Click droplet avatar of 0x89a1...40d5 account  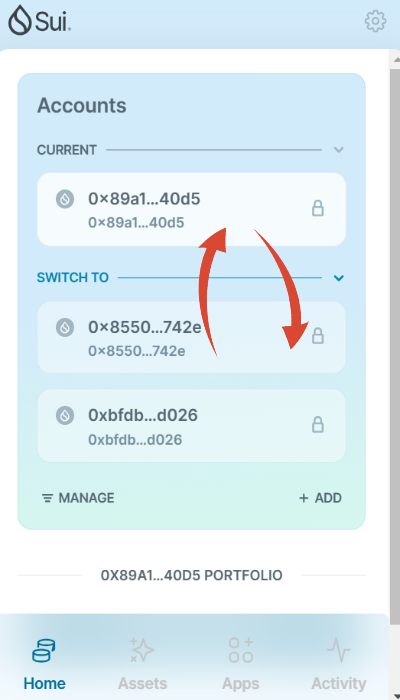[65, 199]
